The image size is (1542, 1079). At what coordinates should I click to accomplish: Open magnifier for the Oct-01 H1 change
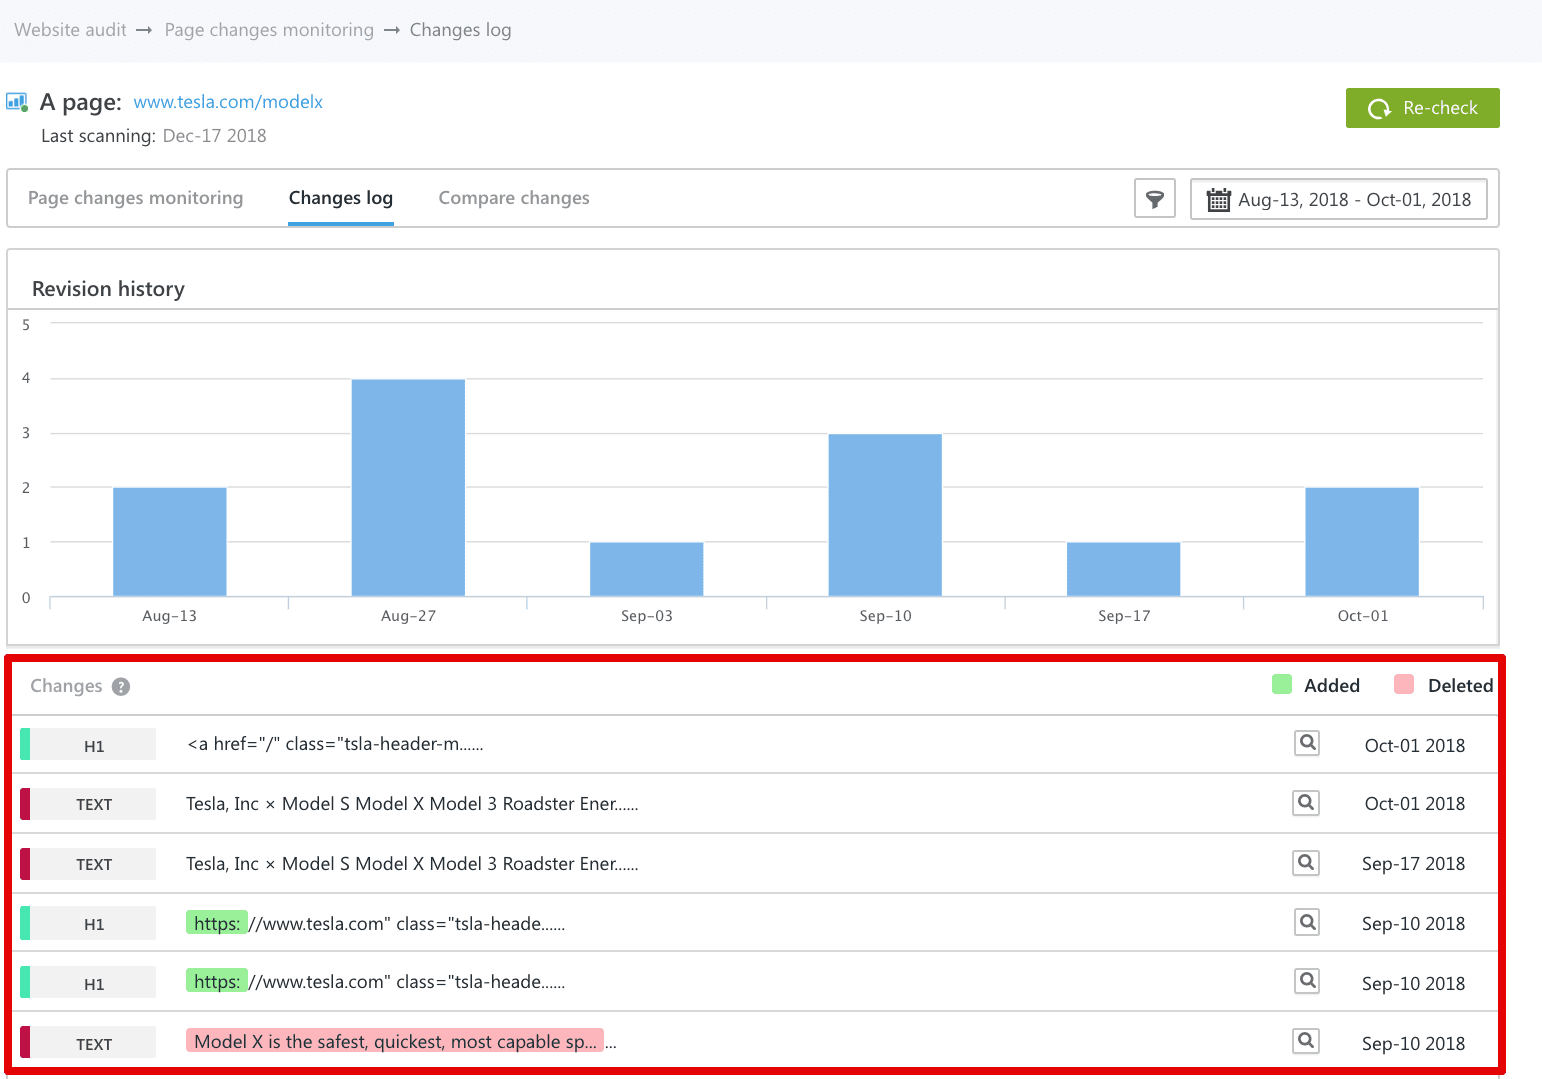[1307, 743]
